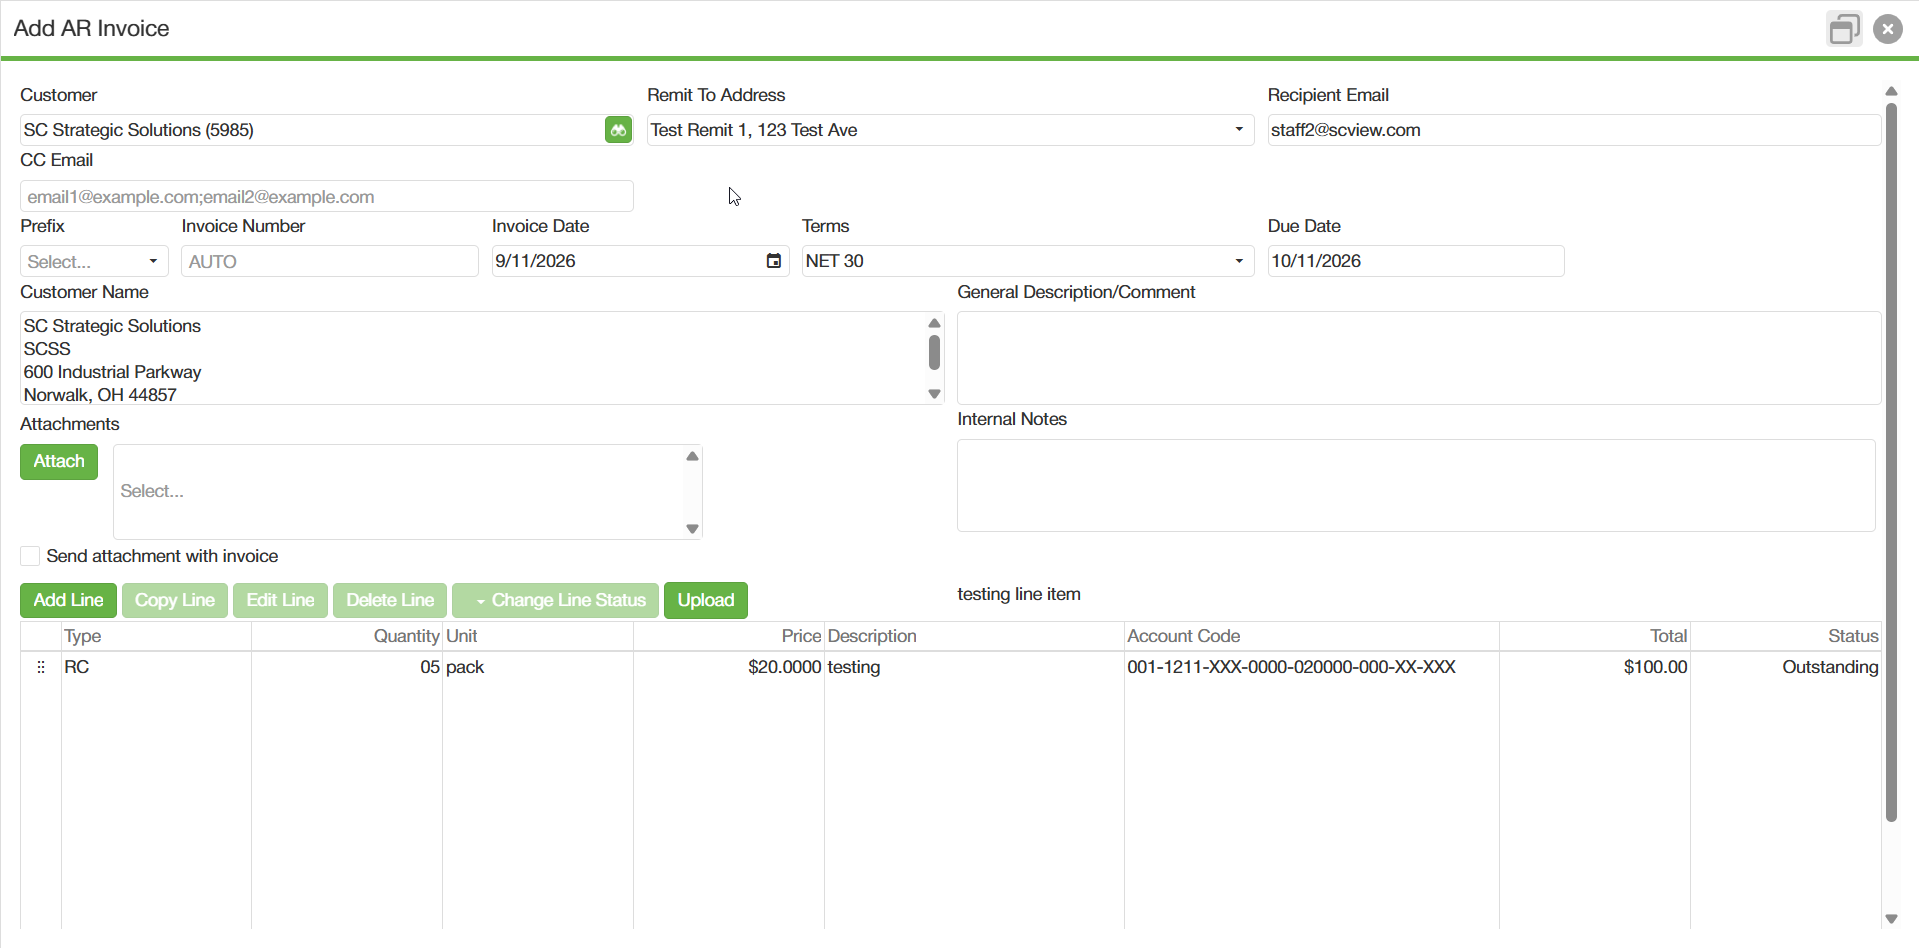Click the page scroll down arrow
This screenshot has width=1919, height=948.
(x=1891, y=919)
